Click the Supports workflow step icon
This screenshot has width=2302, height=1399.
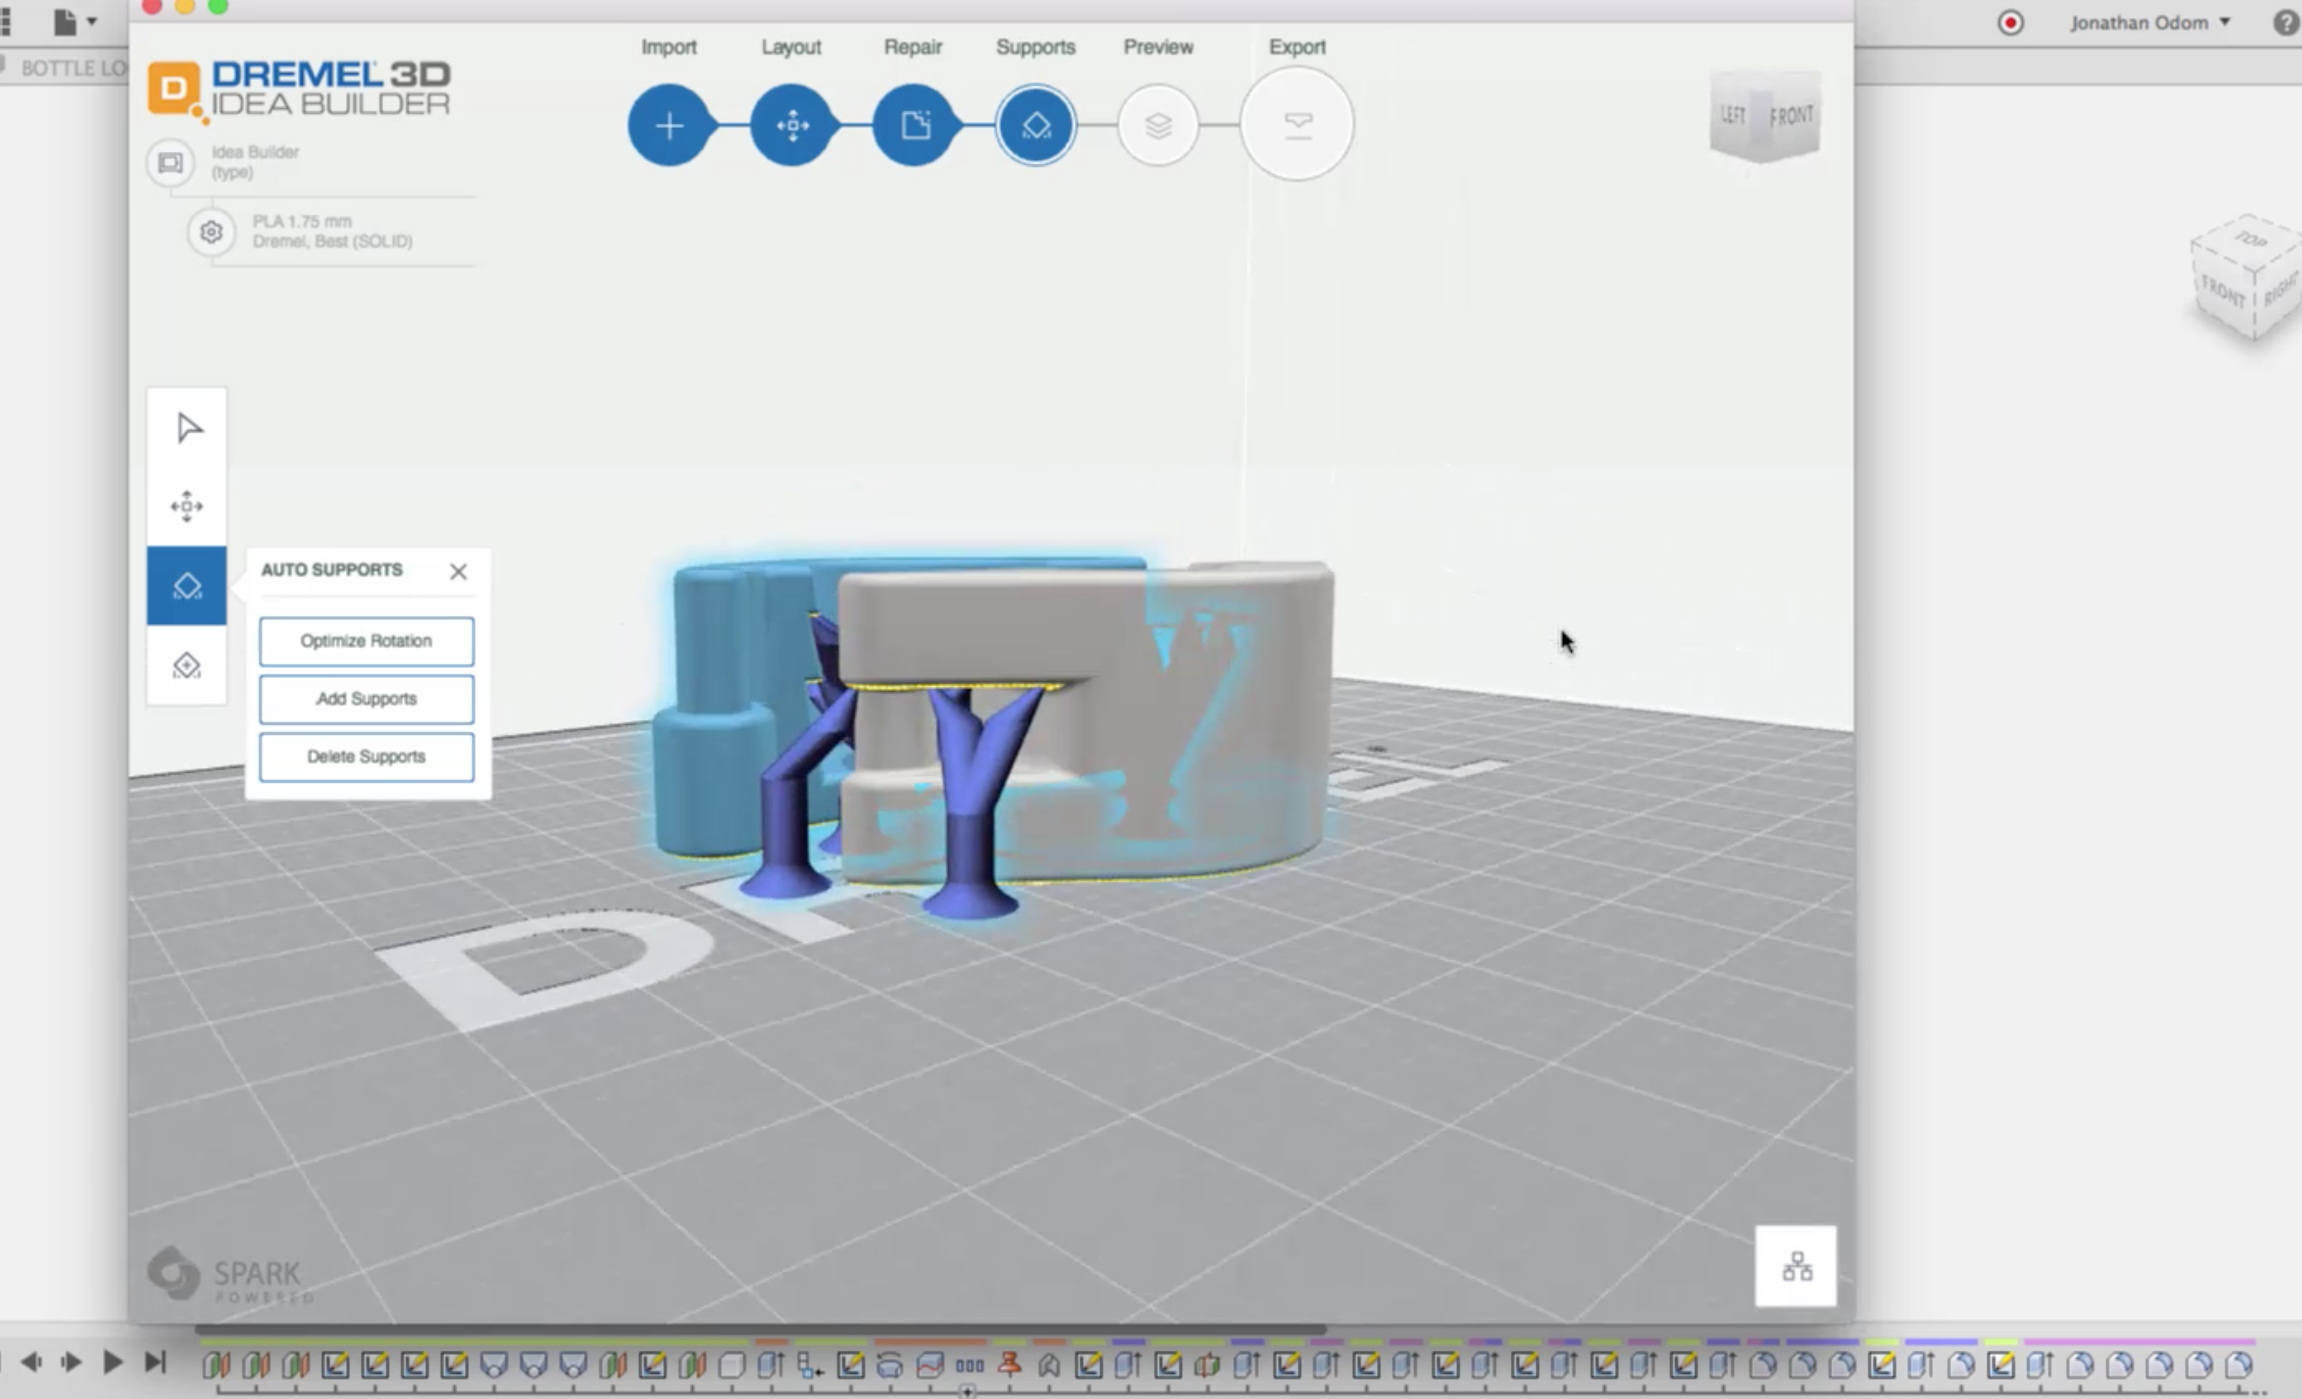click(x=1036, y=126)
